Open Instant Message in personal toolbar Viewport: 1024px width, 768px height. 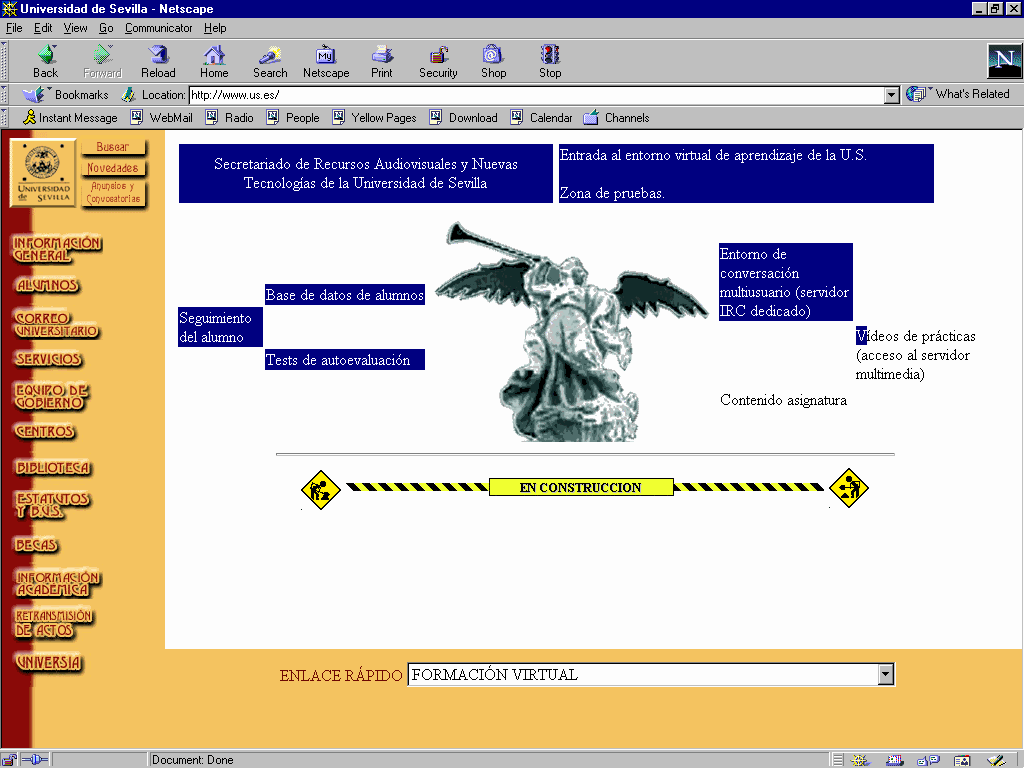point(70,118)
